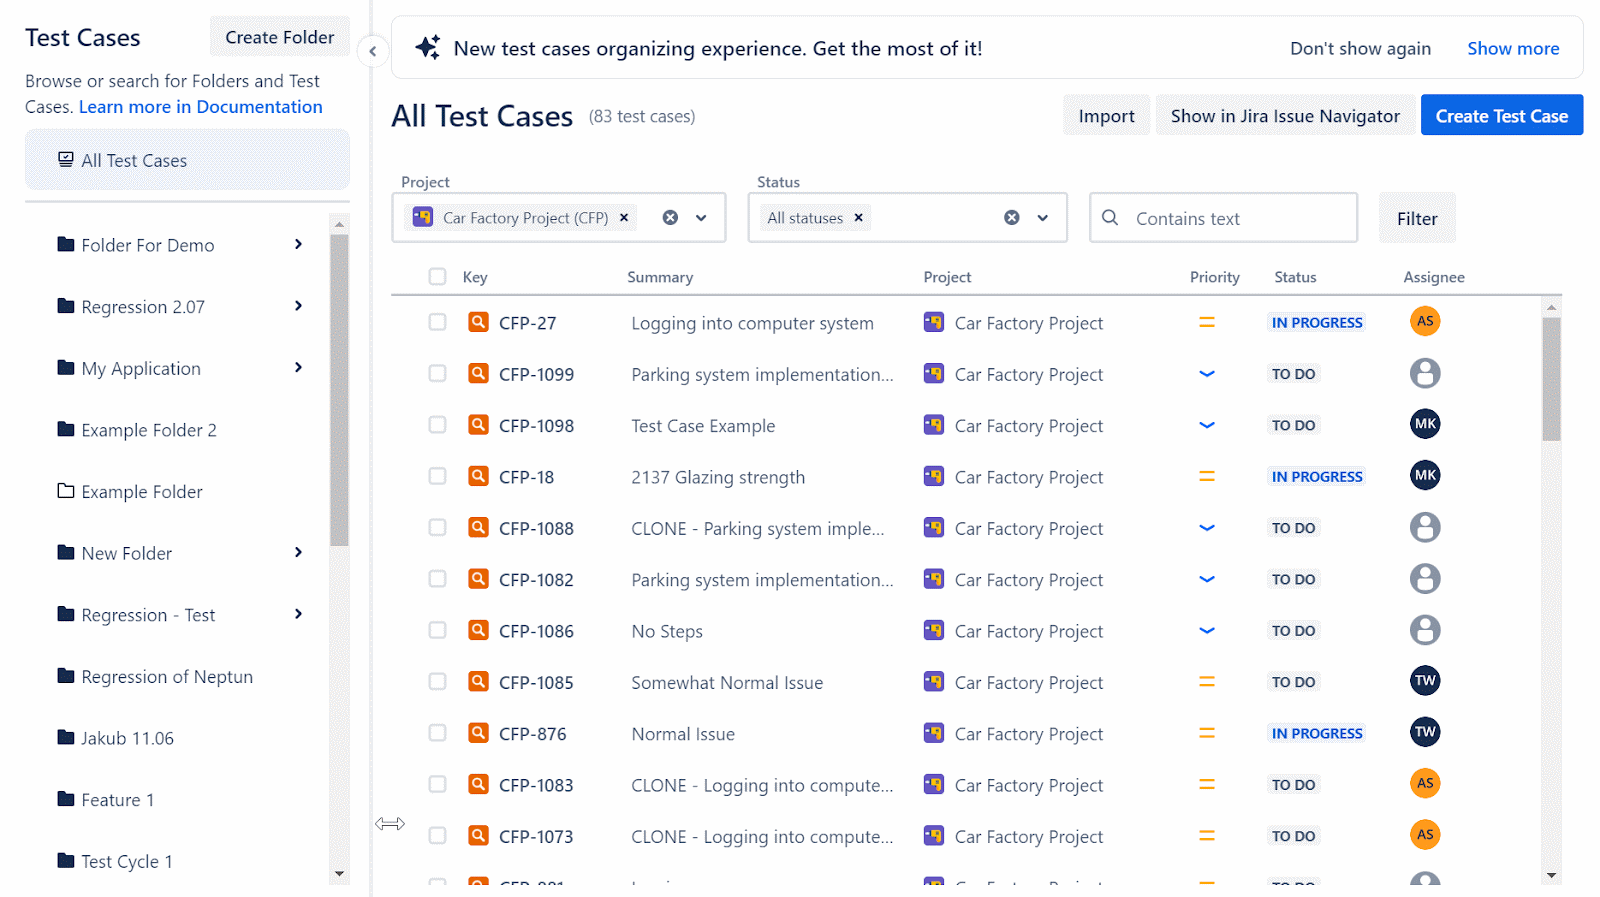The width and height of the screenshot is (1600, 897).
Task: Click the test case table vertical scrollbar
Action: 1551,379
